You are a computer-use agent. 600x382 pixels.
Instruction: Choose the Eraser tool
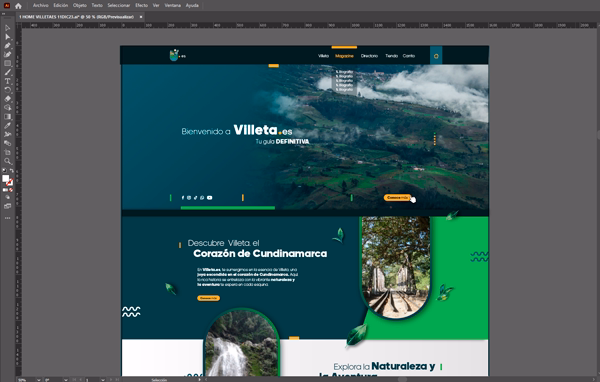tap(7, 99)
